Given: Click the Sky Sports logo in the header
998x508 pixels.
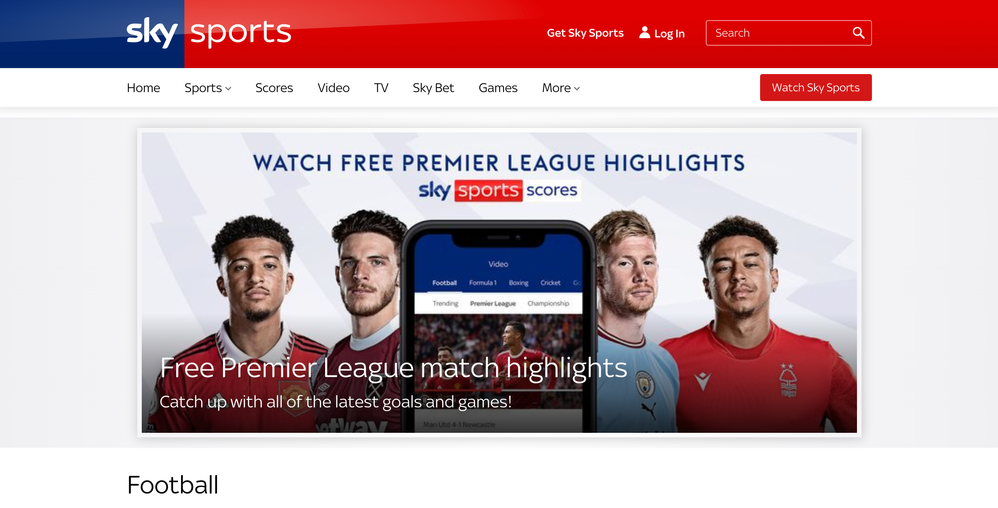Looking at the screenshot, I should click(x=209, y=32).
